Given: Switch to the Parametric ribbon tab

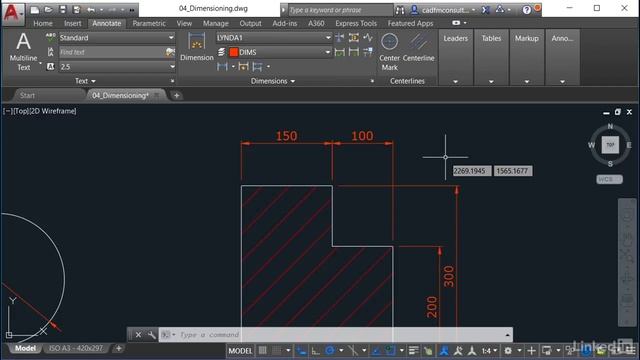Looking at the screenshot, I should (149, 23).
